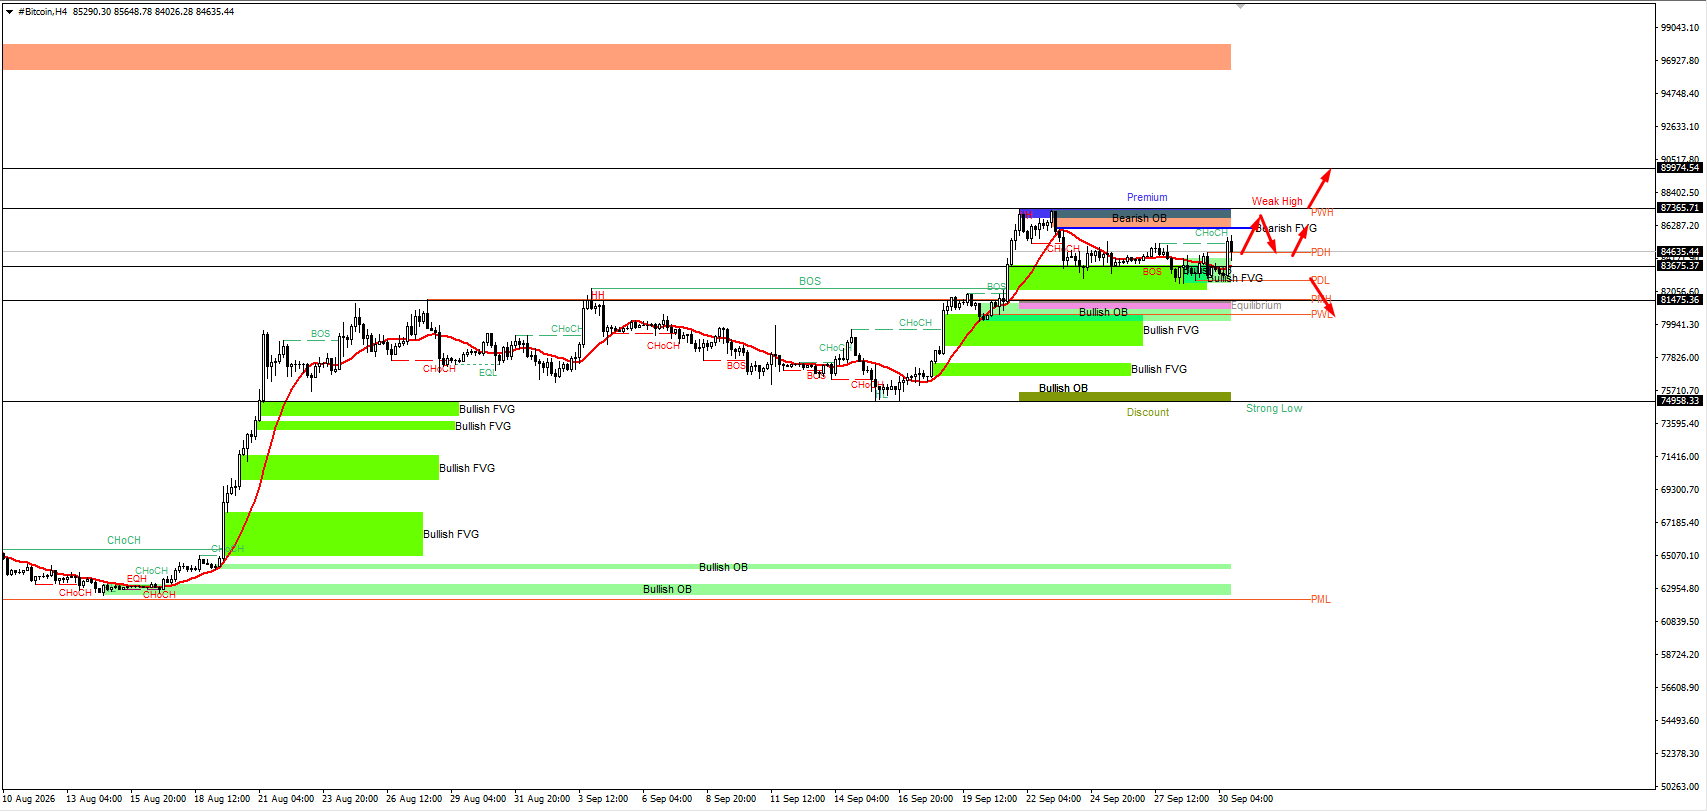
Task: Click the PWL level label
Action: pyautogui.click(x=1322, y=315)
